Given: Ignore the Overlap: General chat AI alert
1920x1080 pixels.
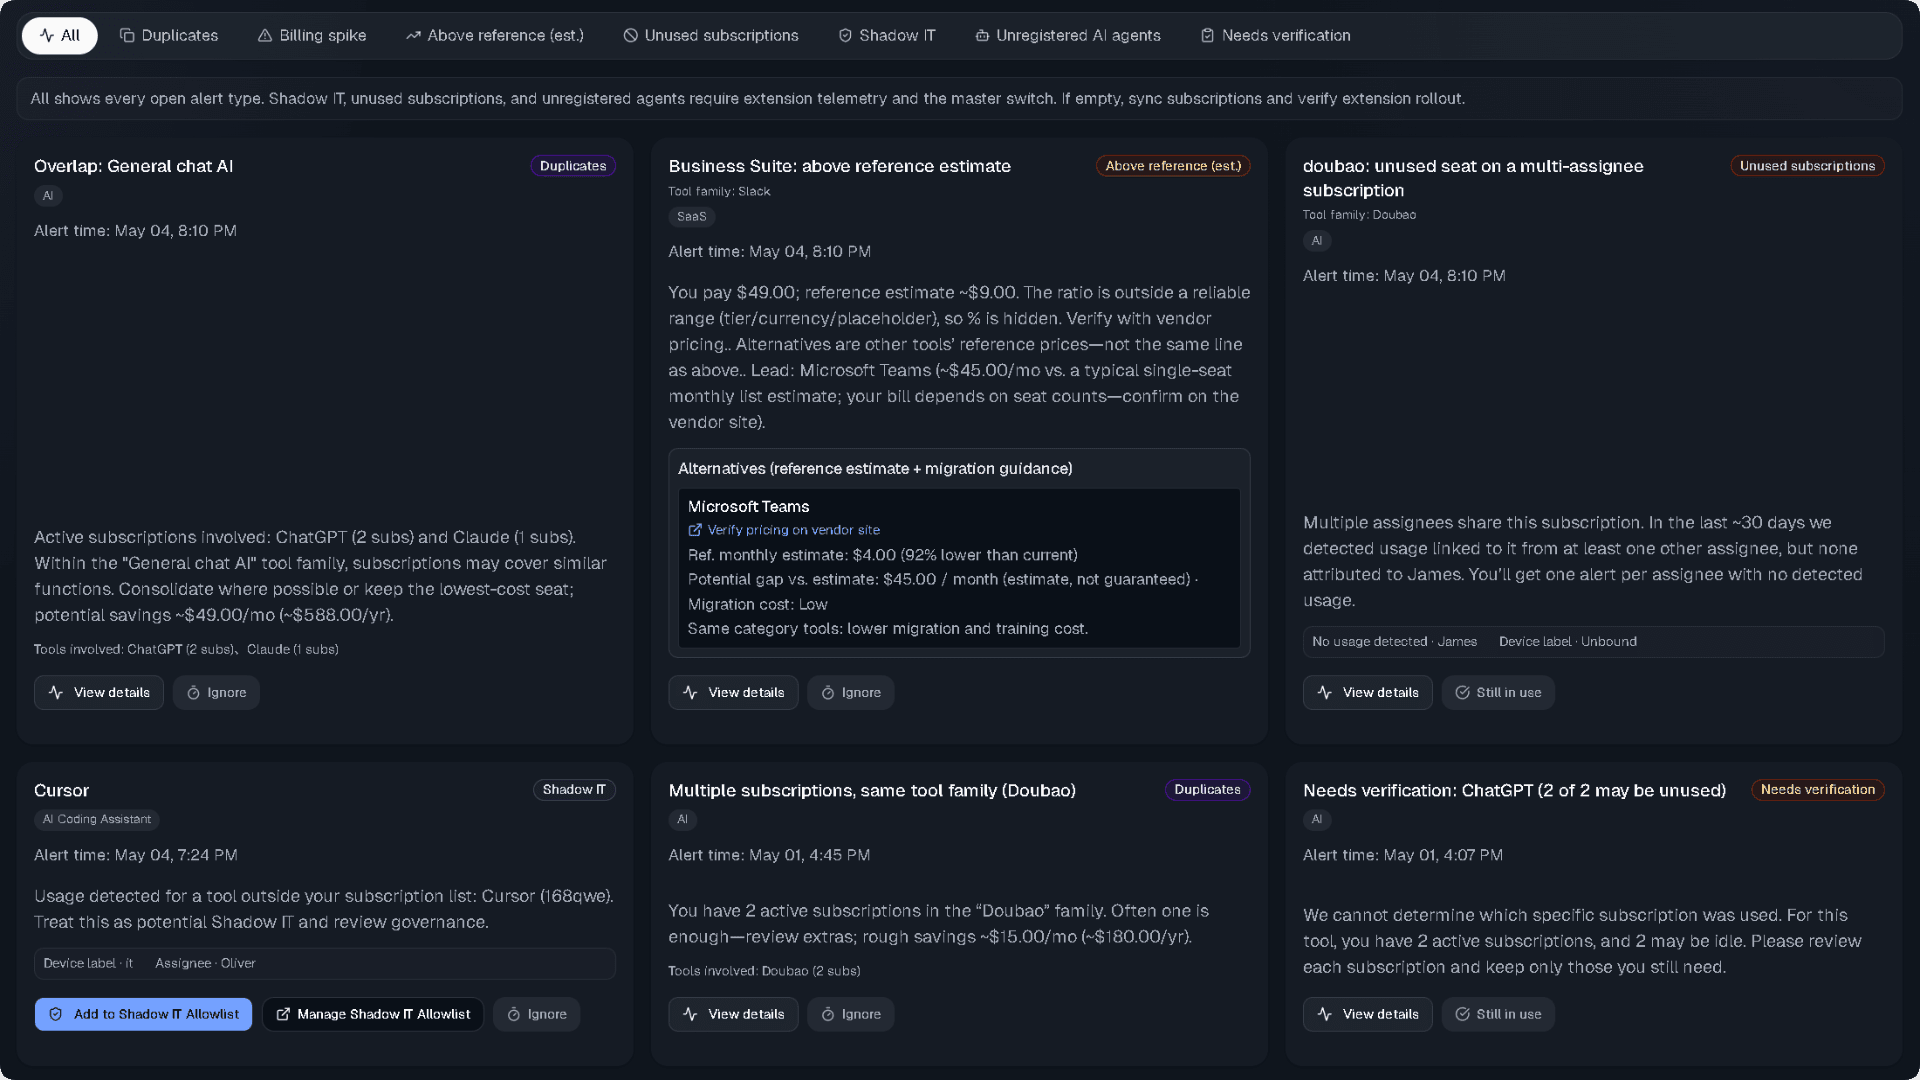Looking at the screenshot, I should point(216,693).
